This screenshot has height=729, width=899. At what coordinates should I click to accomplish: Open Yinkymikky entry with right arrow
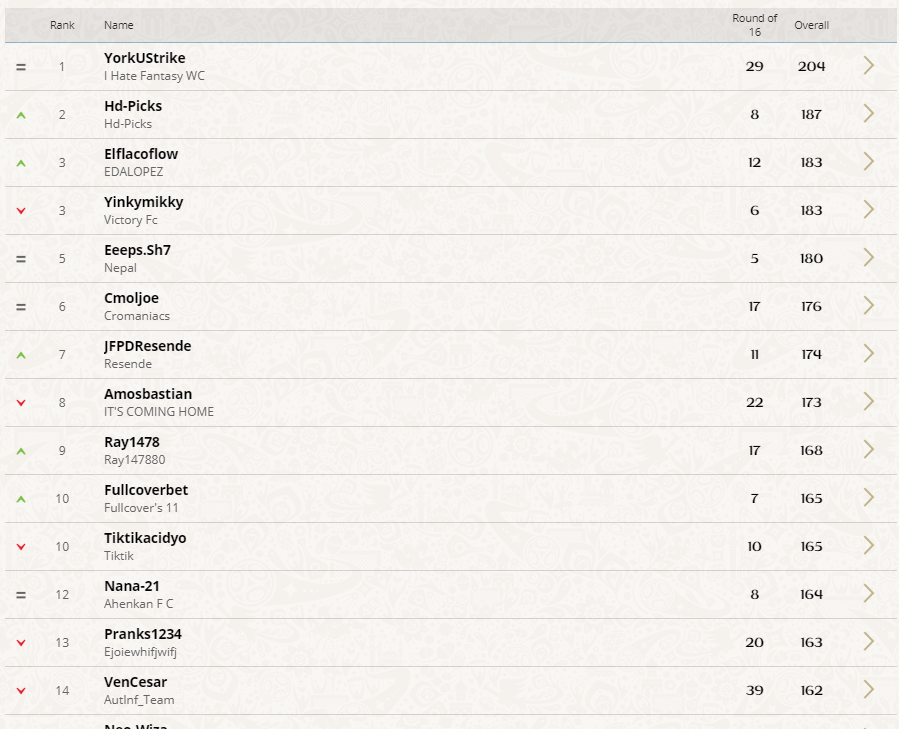tap(869, 210)
